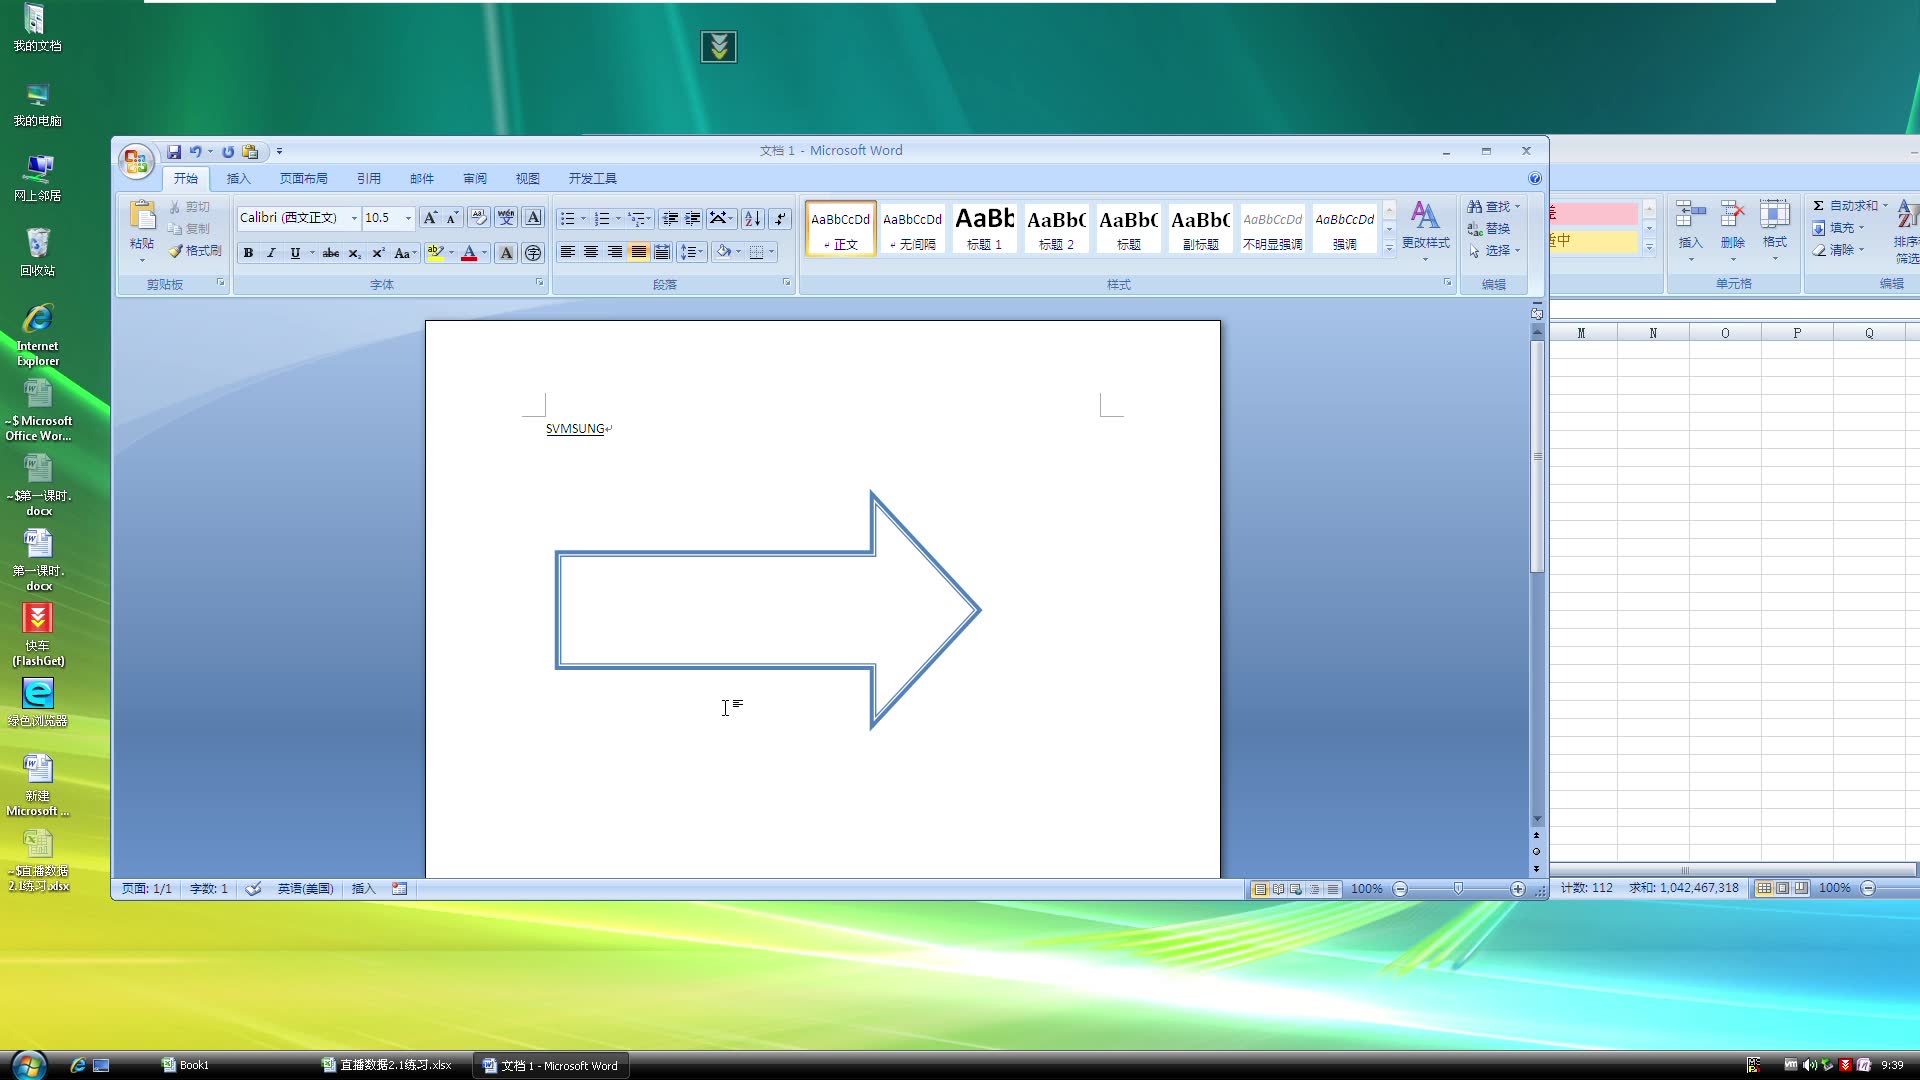Open the Office button orb
The image size is (1920, 1080).
coord(136,161)
